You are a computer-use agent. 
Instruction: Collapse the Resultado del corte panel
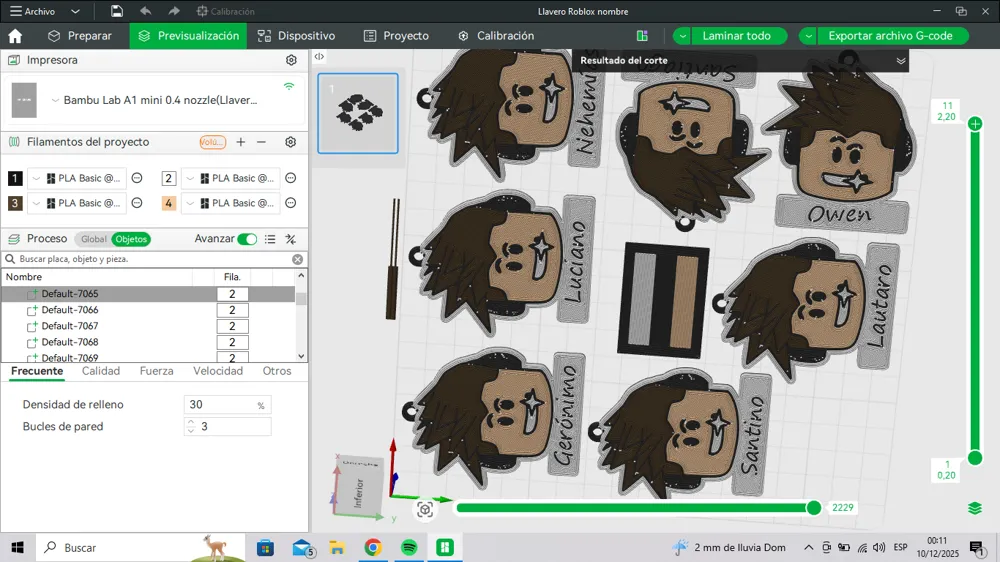tap(901, 61)
